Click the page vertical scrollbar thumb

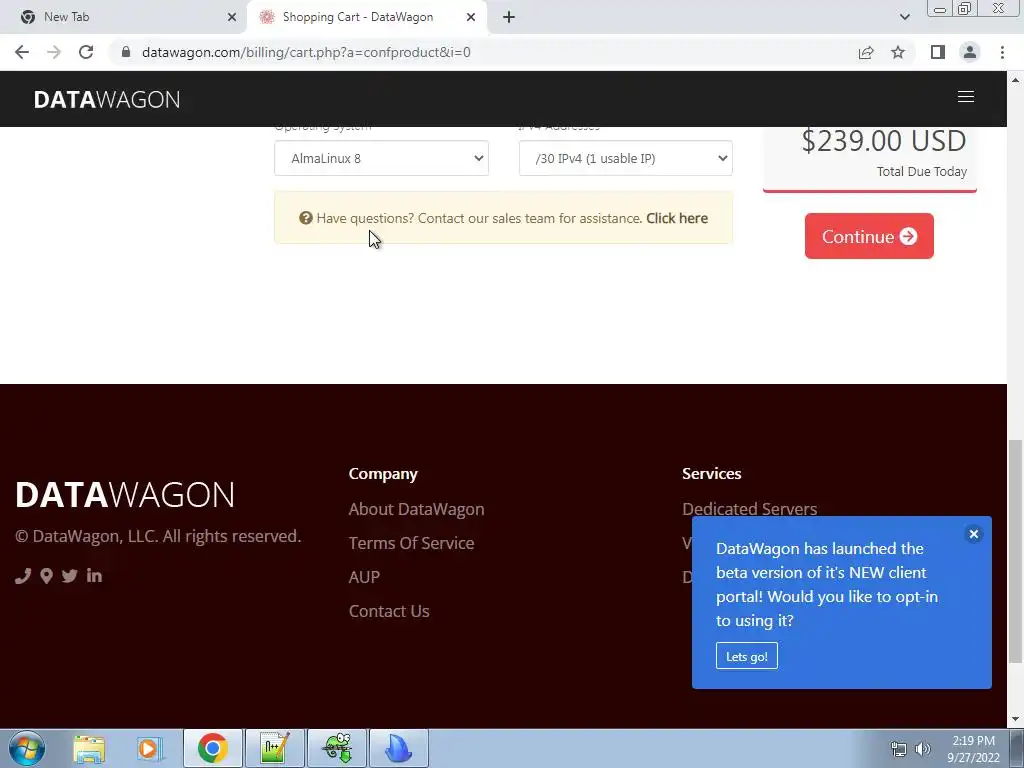click(x=1015, y=552)
